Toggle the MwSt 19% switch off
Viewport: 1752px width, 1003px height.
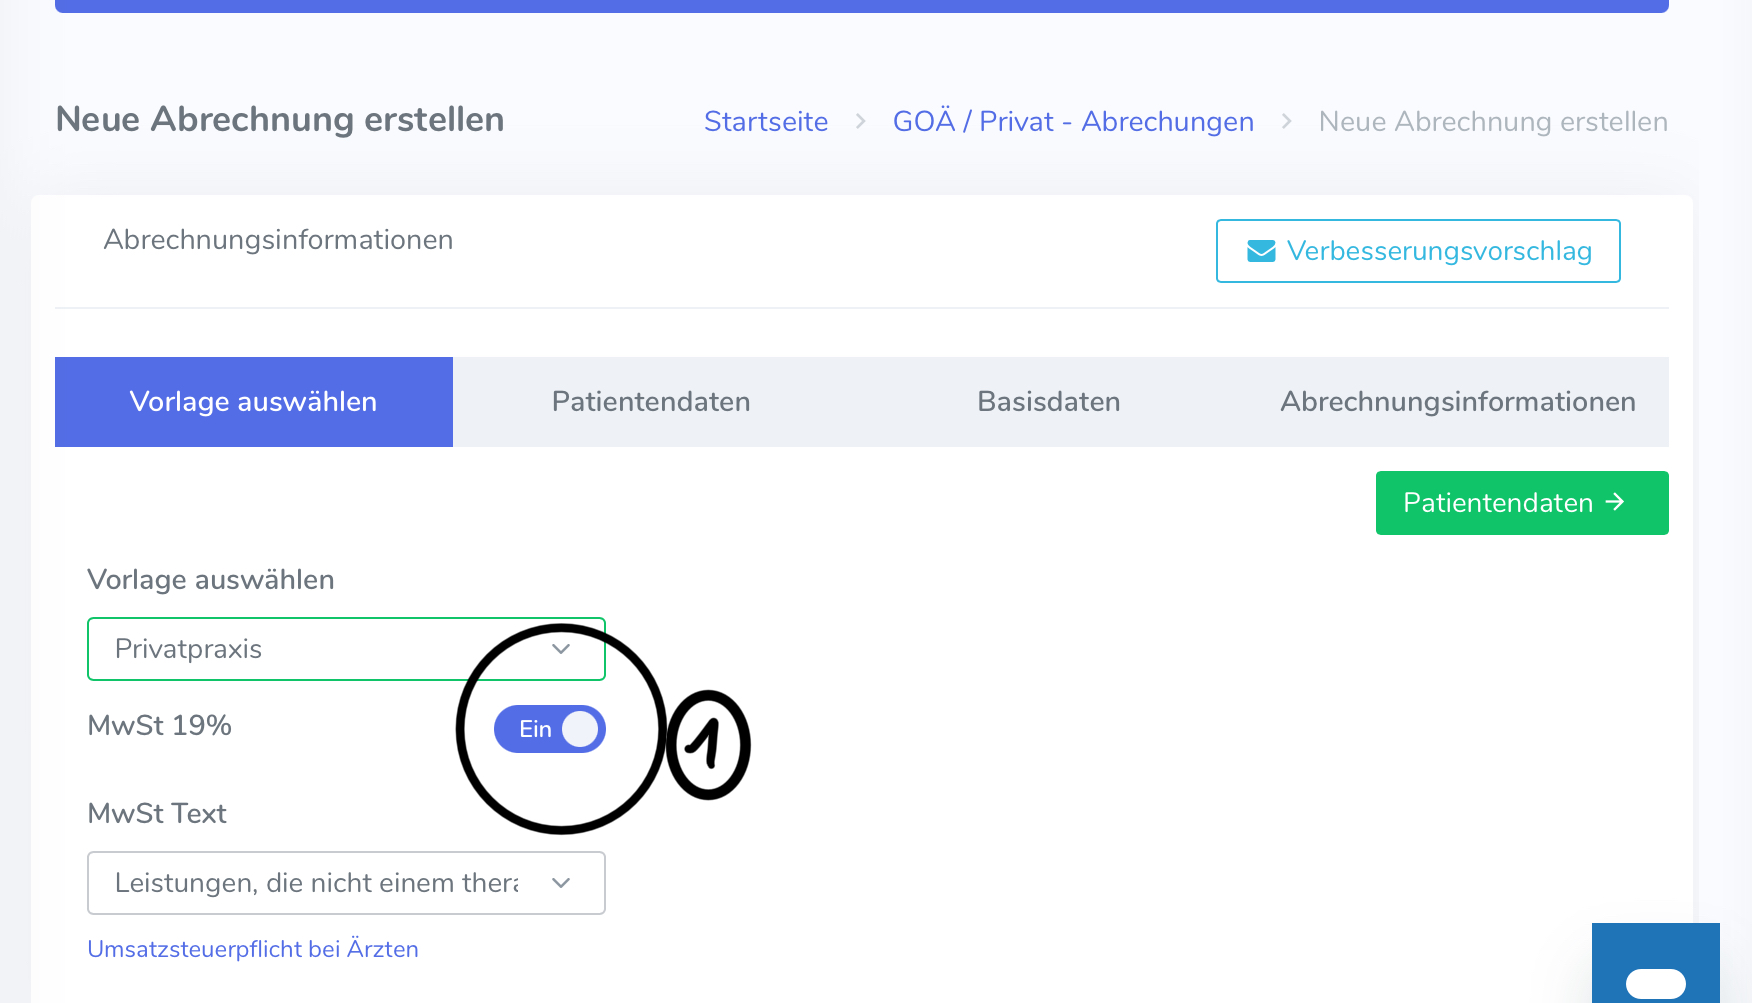coord(550,729)
